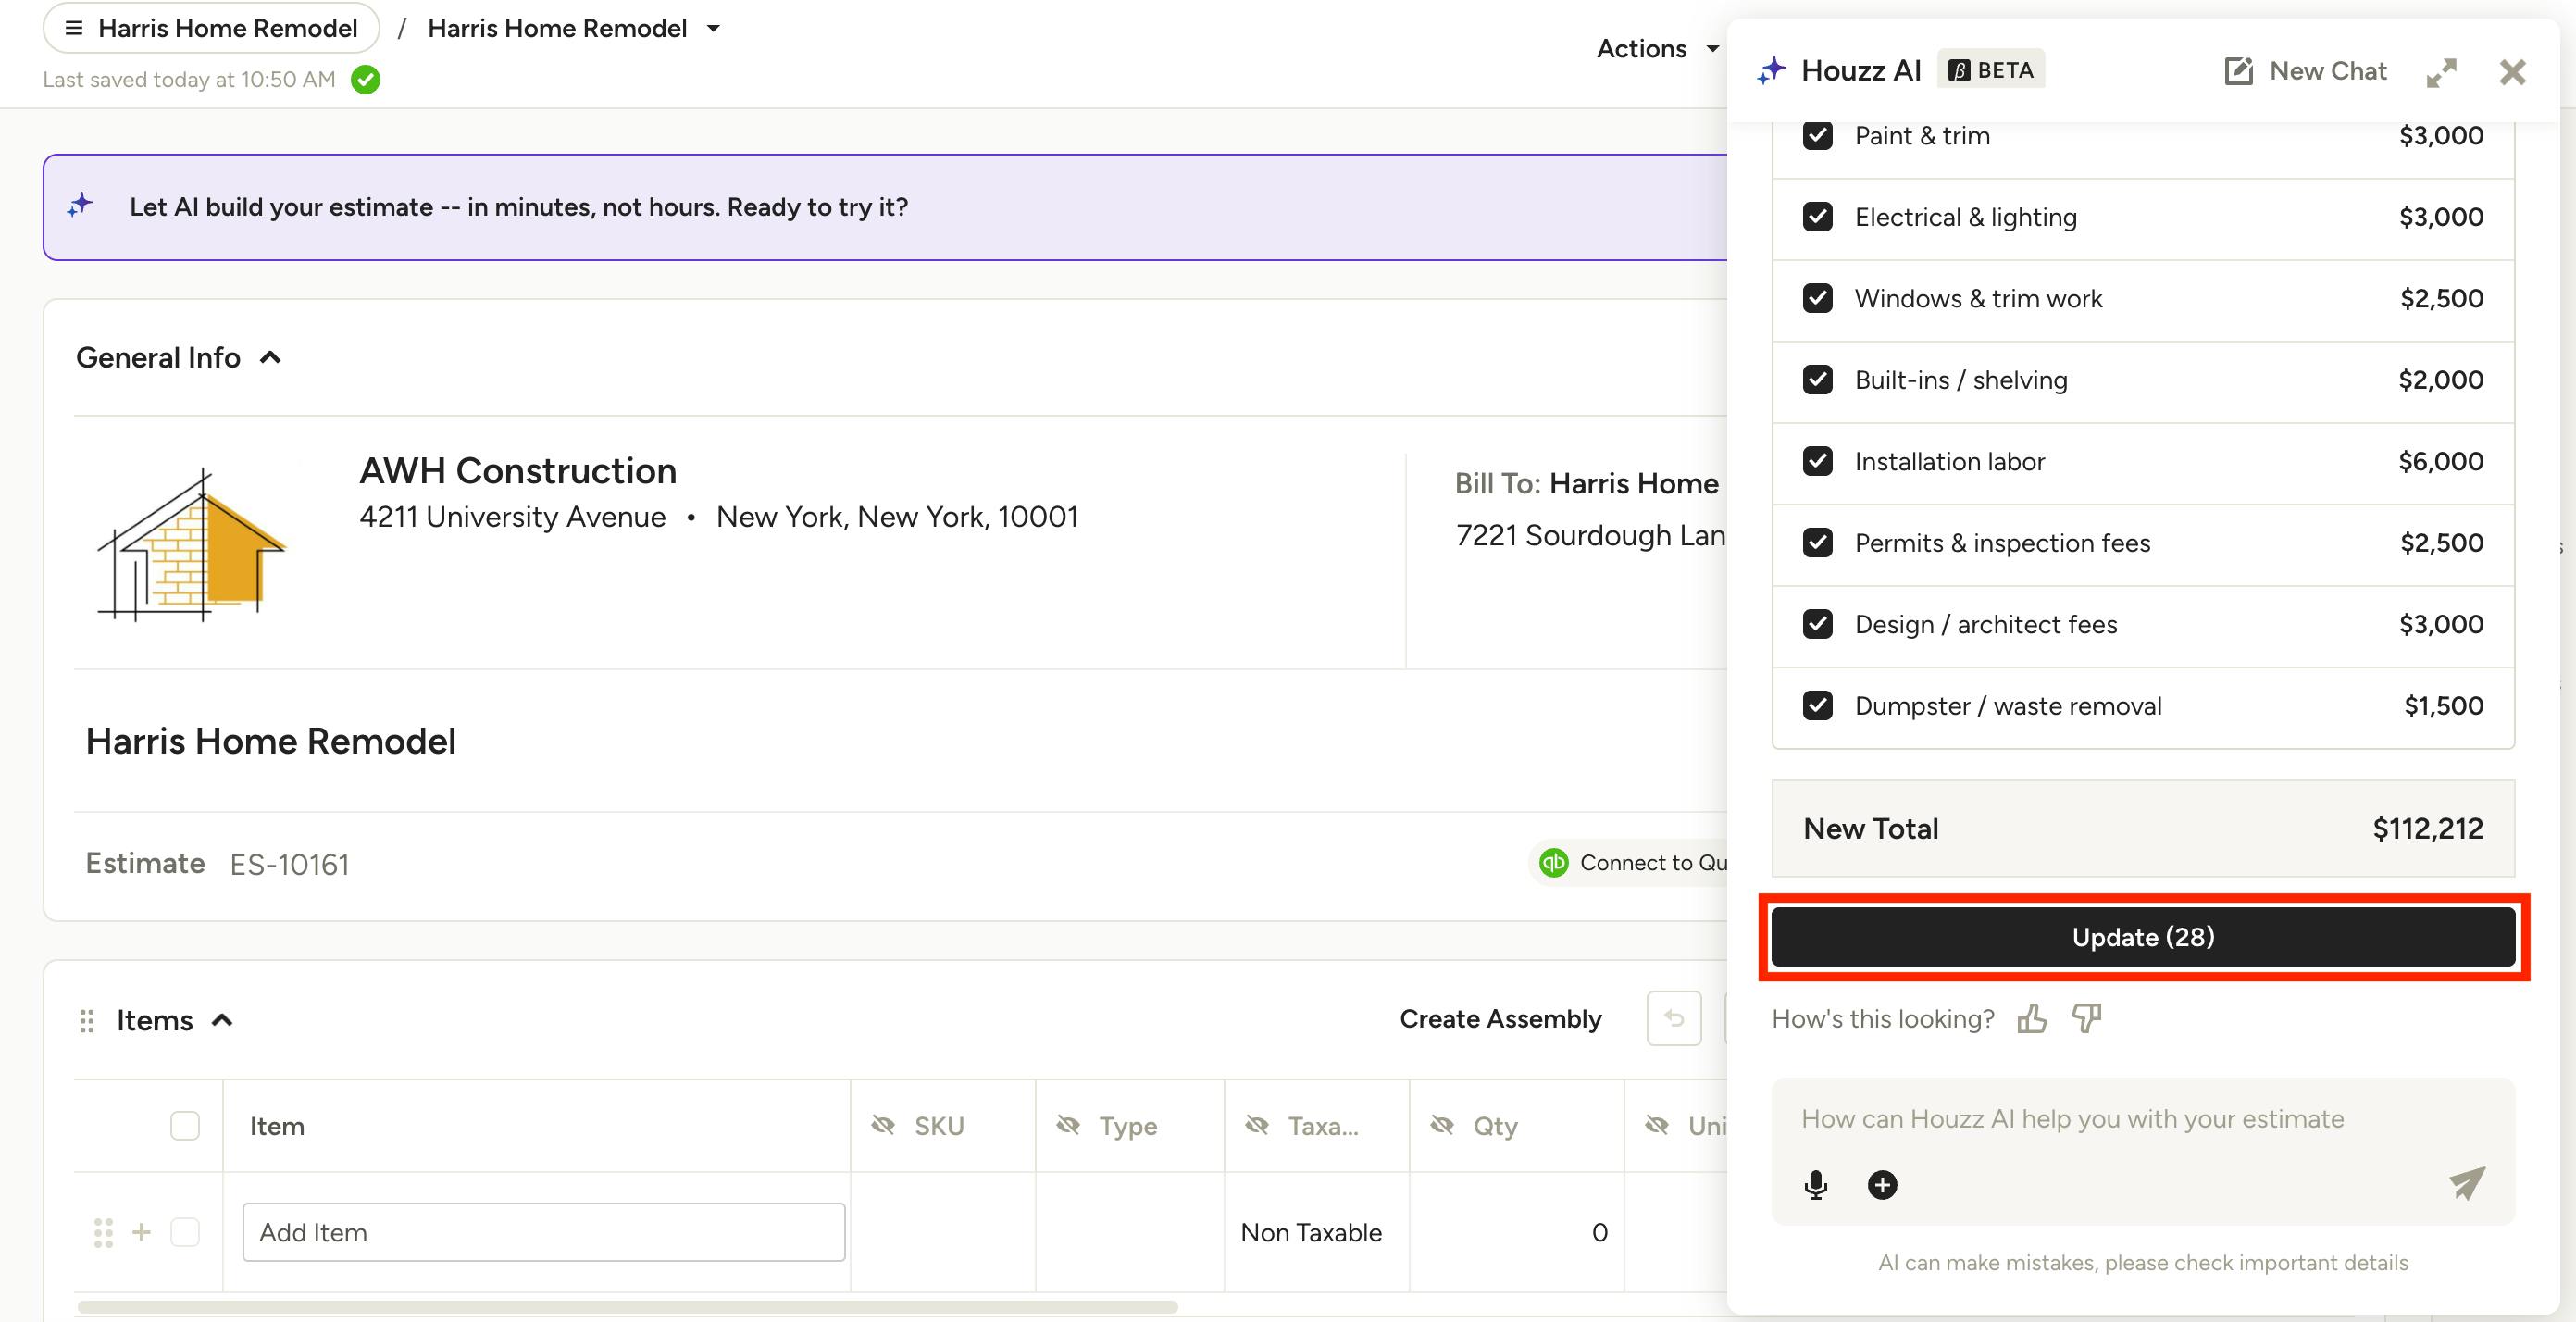The image size is (2576, 1322).
Task: Click the plus icon beside Add Item row
Action: point(142,1232)
